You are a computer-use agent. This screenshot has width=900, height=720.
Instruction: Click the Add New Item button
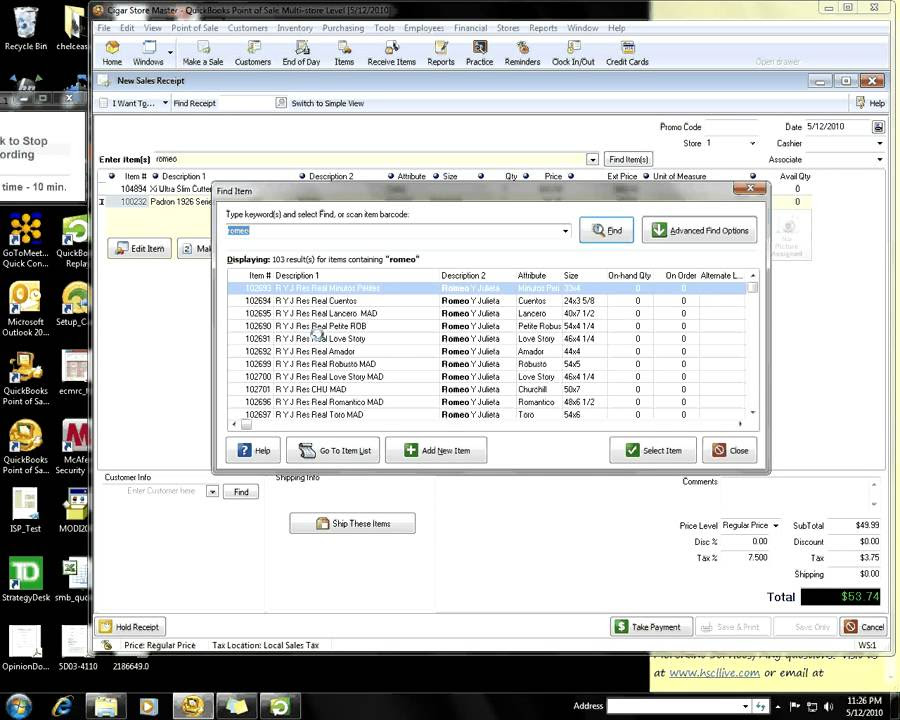[436, 451]
